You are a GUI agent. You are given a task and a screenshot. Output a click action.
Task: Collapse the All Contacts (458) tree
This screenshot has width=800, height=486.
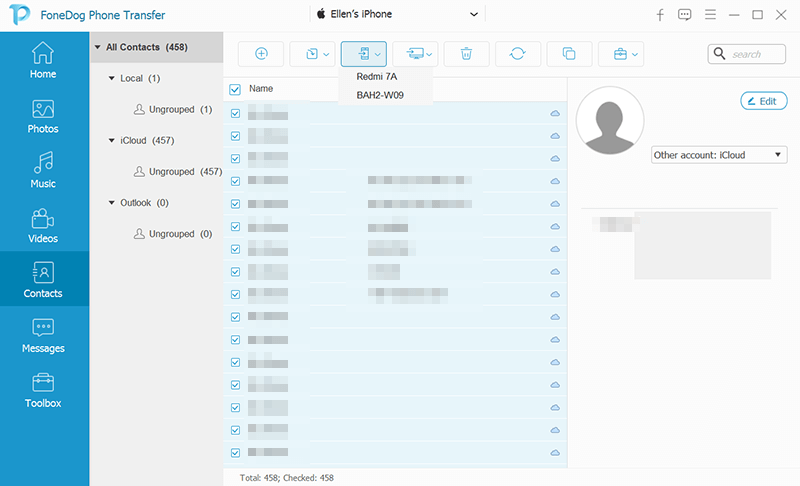[x=97, y=47]
